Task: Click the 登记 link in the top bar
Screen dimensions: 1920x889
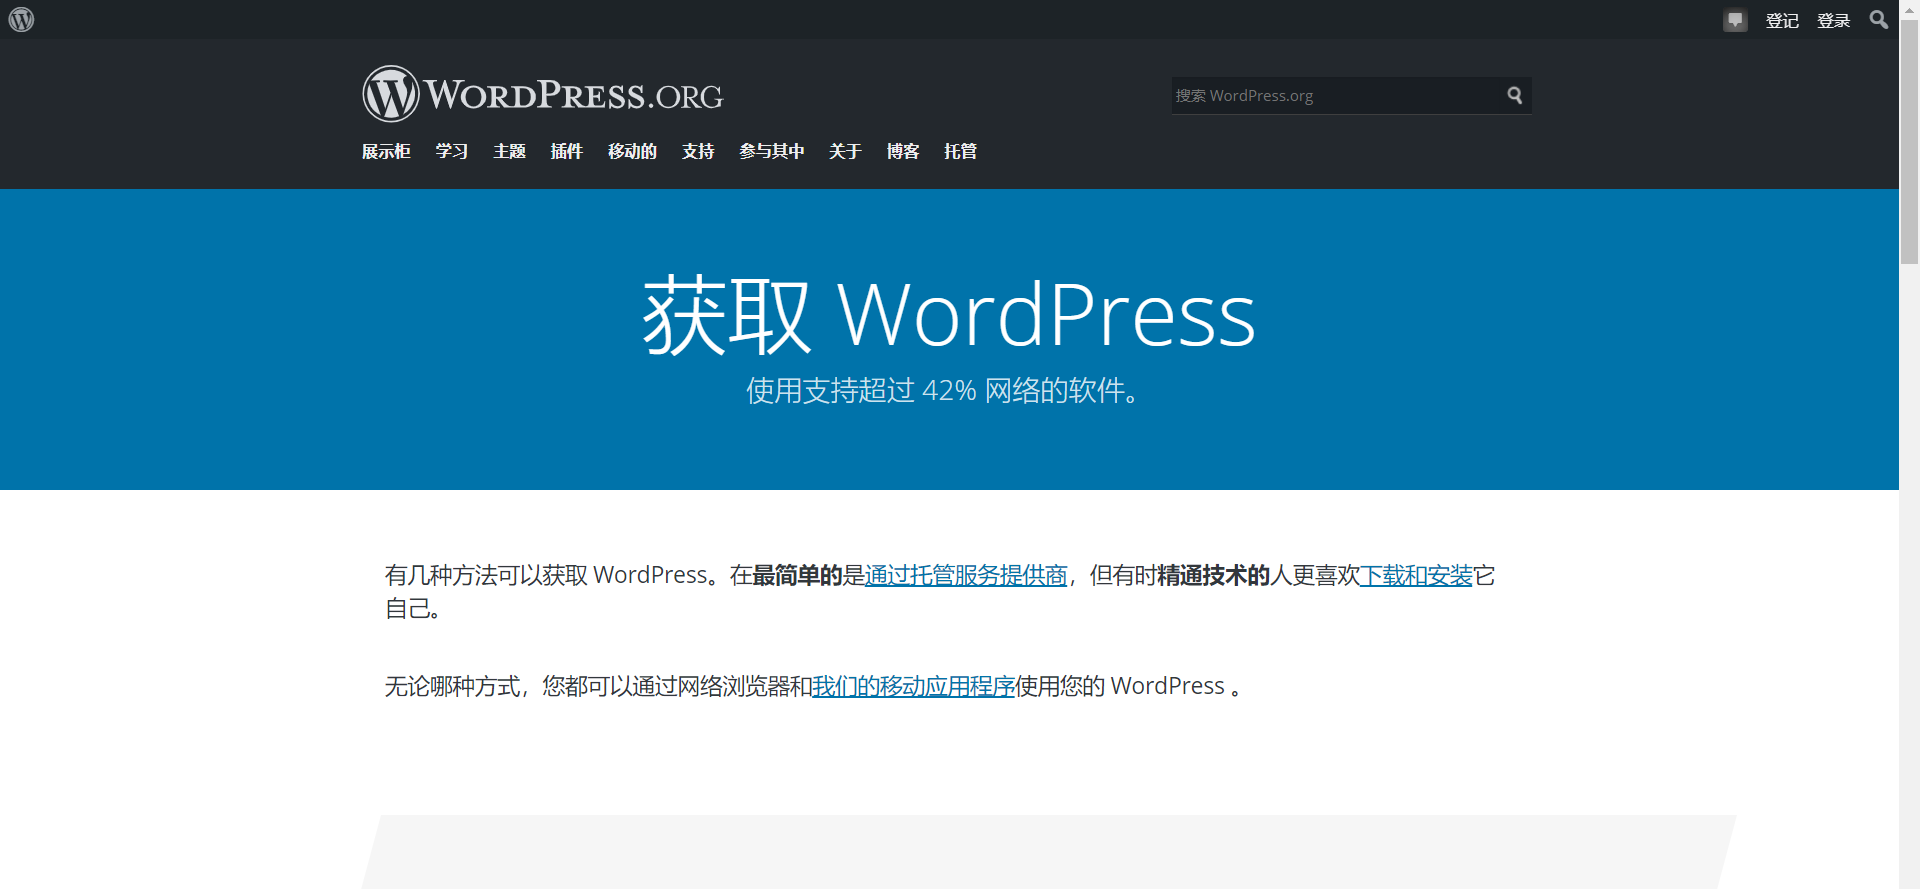Action: (1782, 20)
